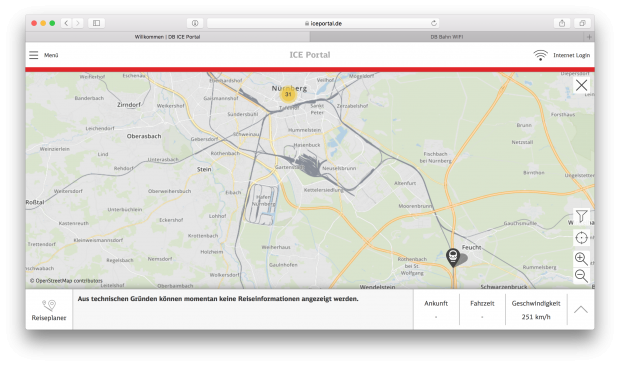Viewport: 620px width, 366px height.
Task: Click the technical error message text
Action: (x=218, y=299)
